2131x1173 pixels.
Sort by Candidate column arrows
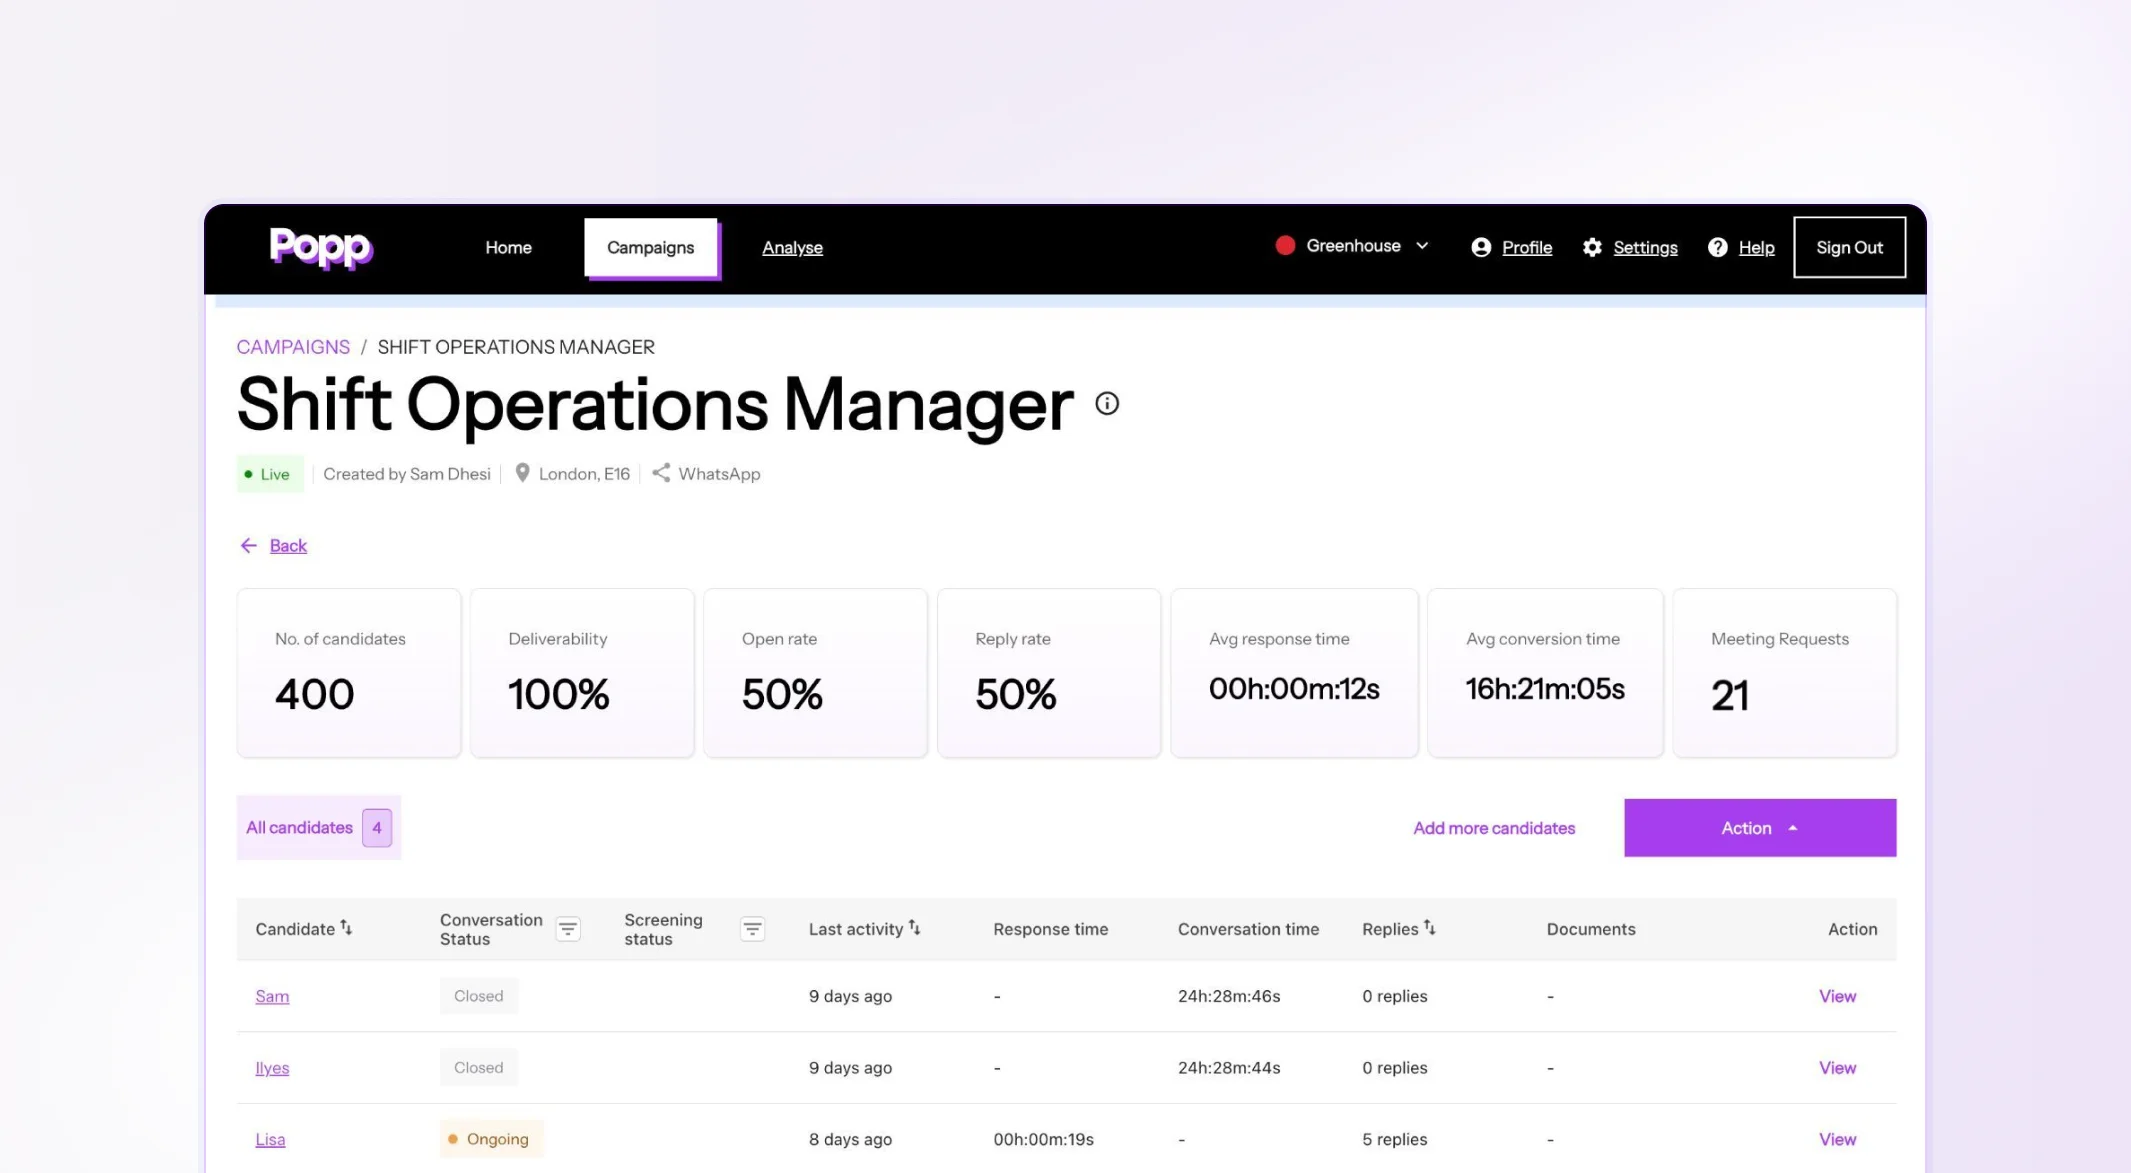pyautogui.click(x=346, y=928)
